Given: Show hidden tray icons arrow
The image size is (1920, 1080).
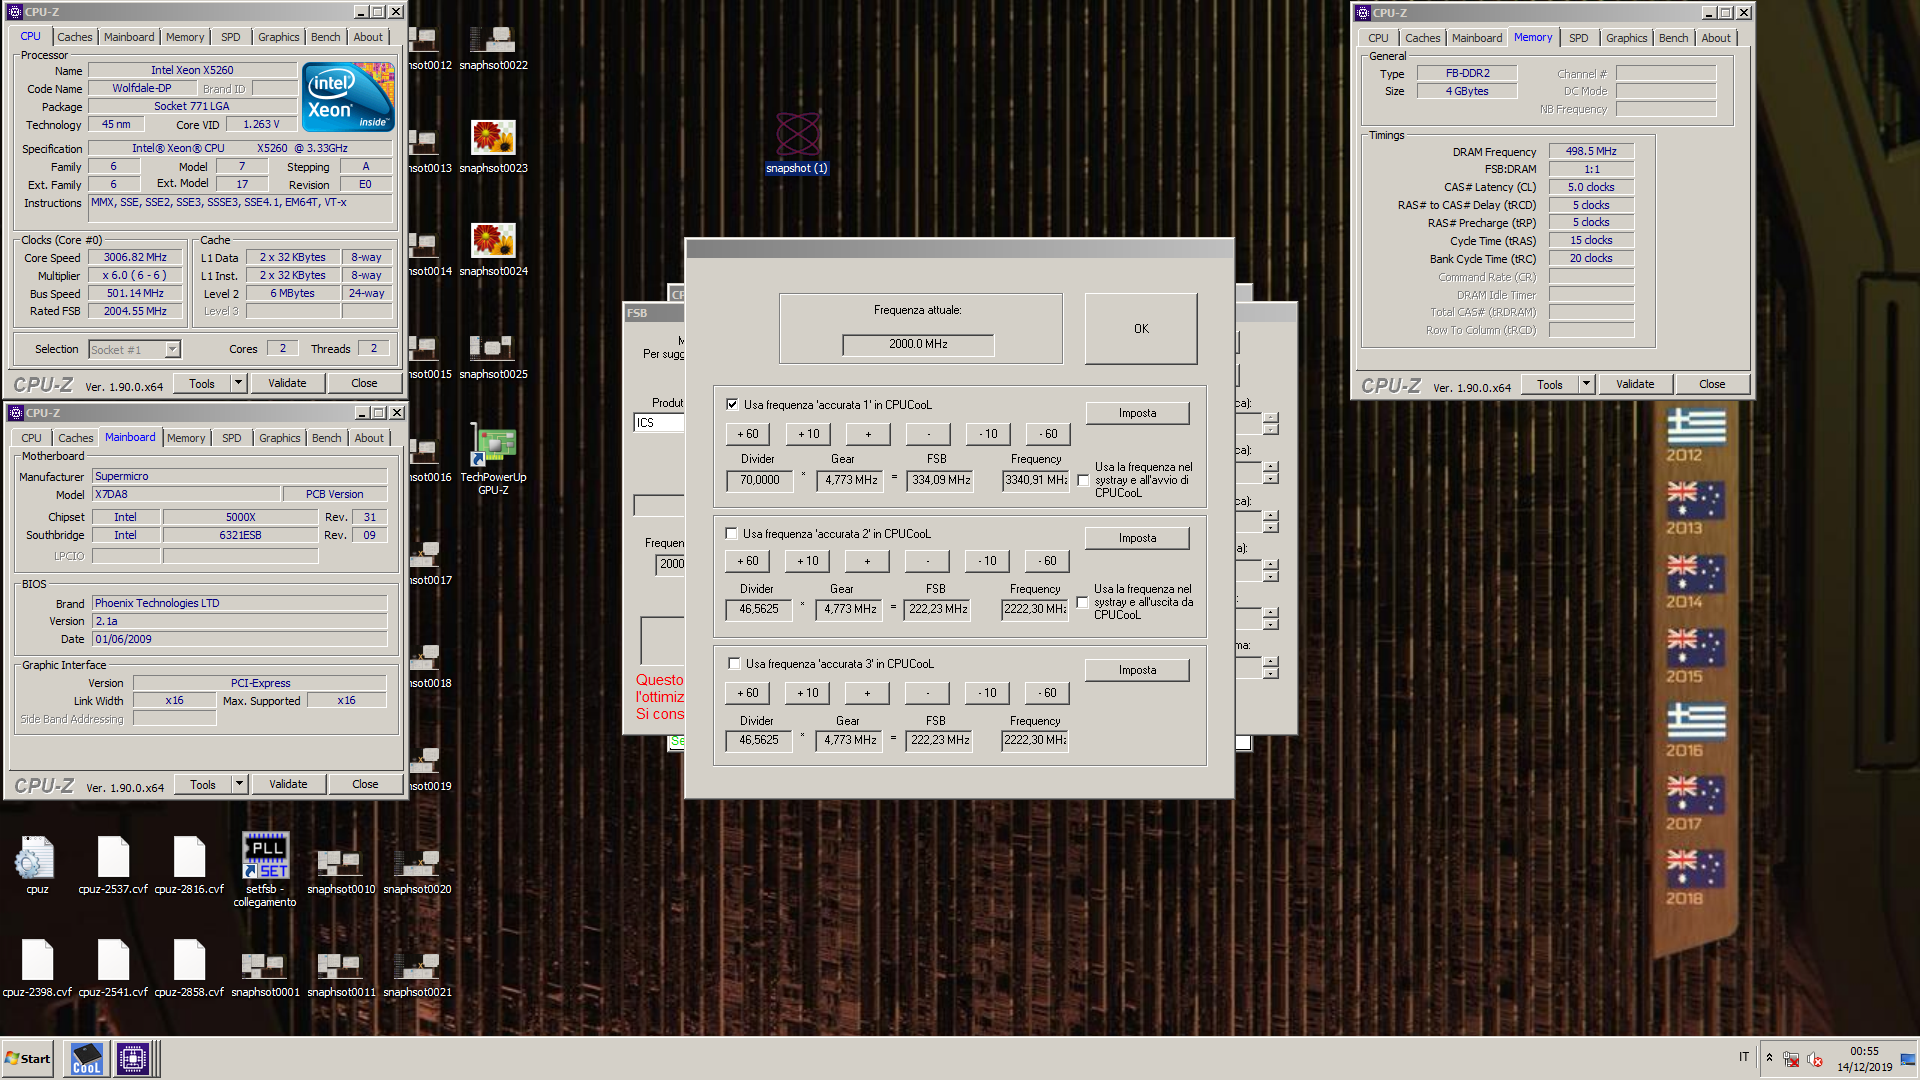Looking at the screenshot, I should (1769, 1058).
